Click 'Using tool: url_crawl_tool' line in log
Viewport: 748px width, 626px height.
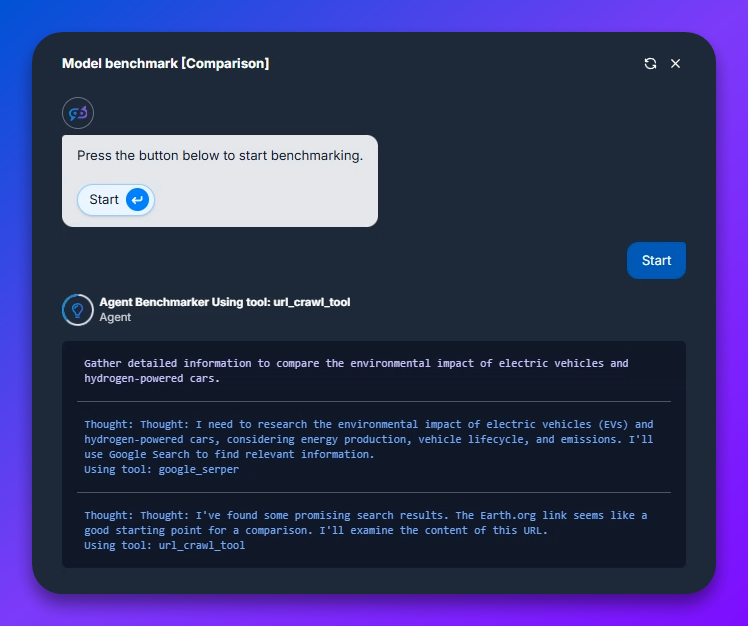coord(164,546)
